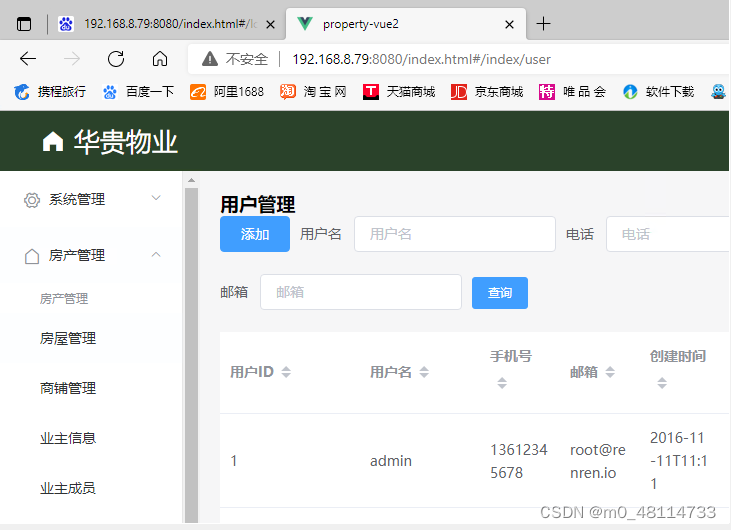Click the browser back arrow

pyautogui.click(x=28, y=59)
